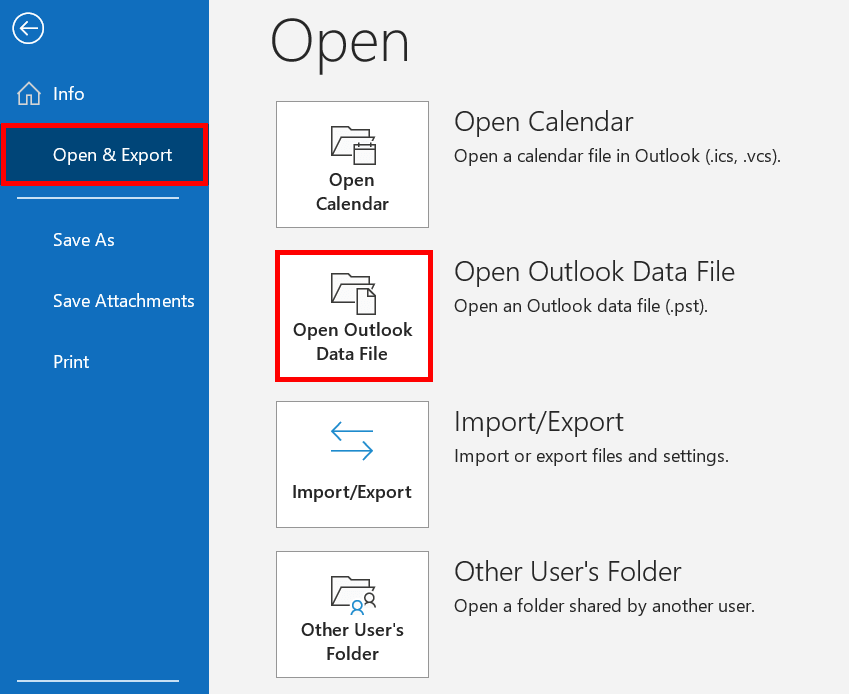
Task: Click the Open Calendar heading text
Action: (x=543, y=121)
